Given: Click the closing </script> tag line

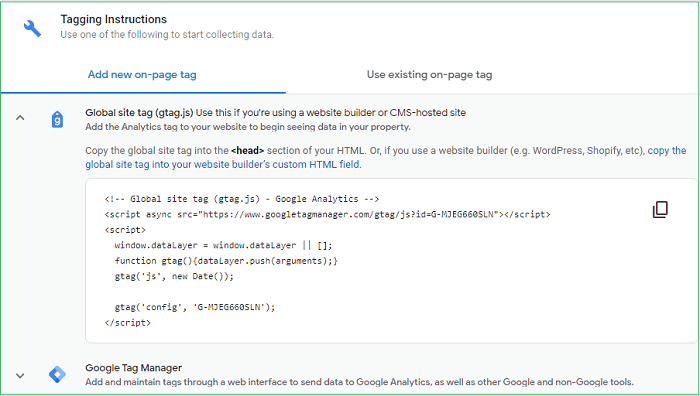Looking at the screenshot, I should pos(128,322).
